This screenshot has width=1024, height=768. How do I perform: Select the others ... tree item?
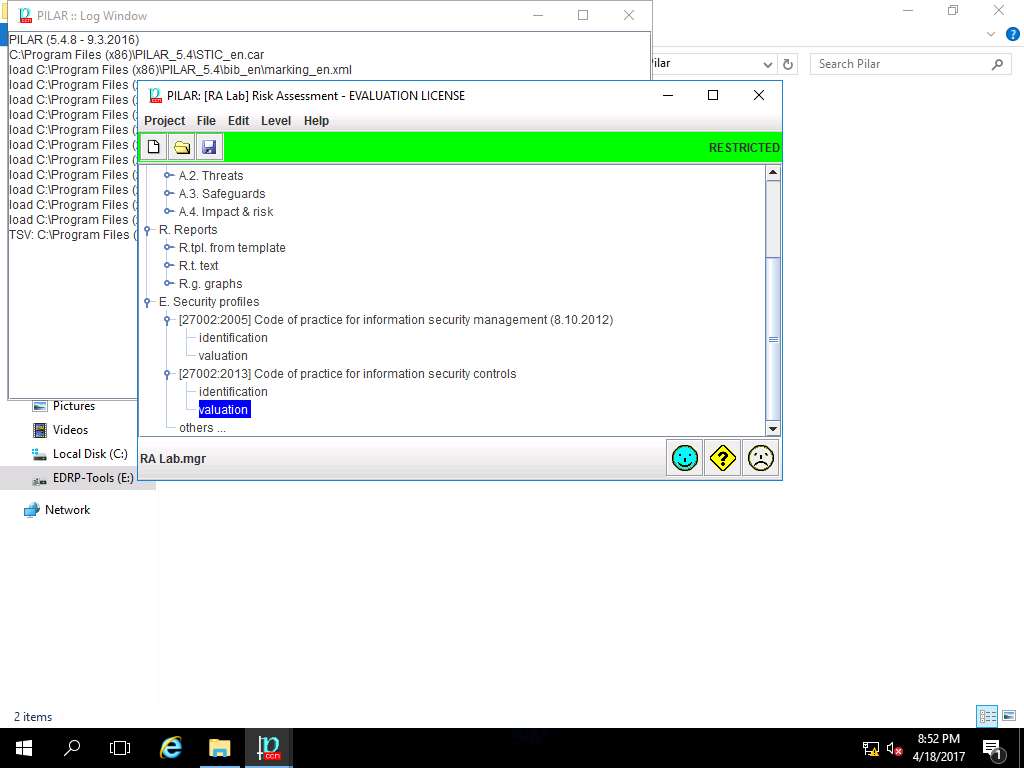(x=202, y=428)
